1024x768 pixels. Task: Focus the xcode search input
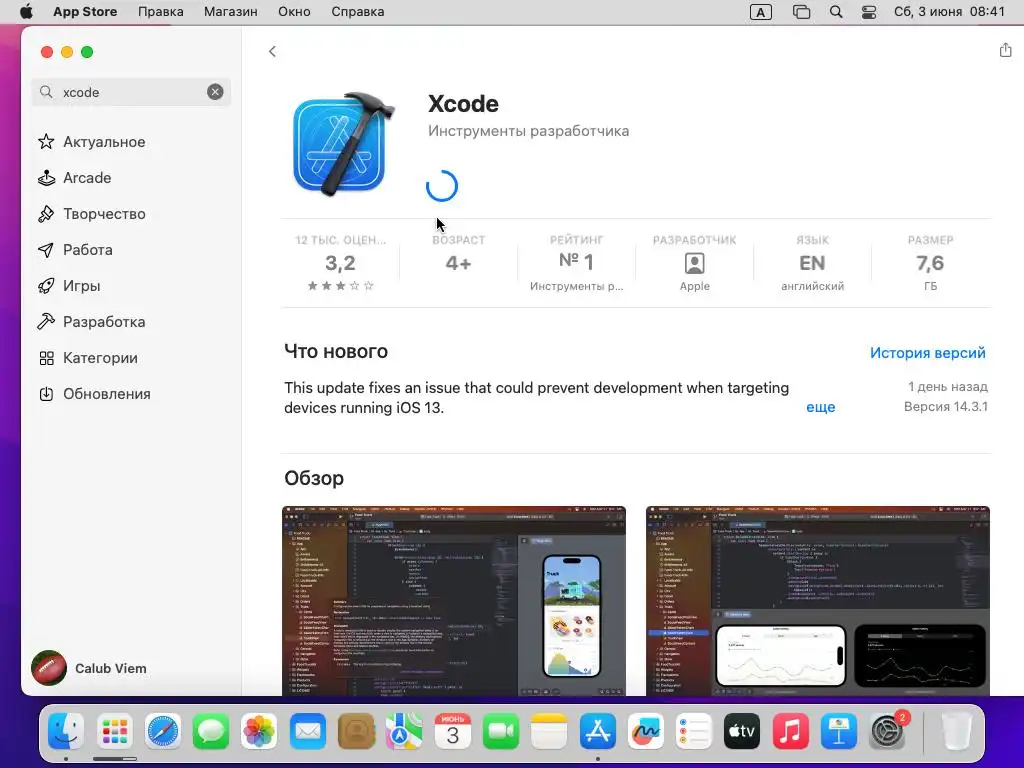(x=131, y=92)
